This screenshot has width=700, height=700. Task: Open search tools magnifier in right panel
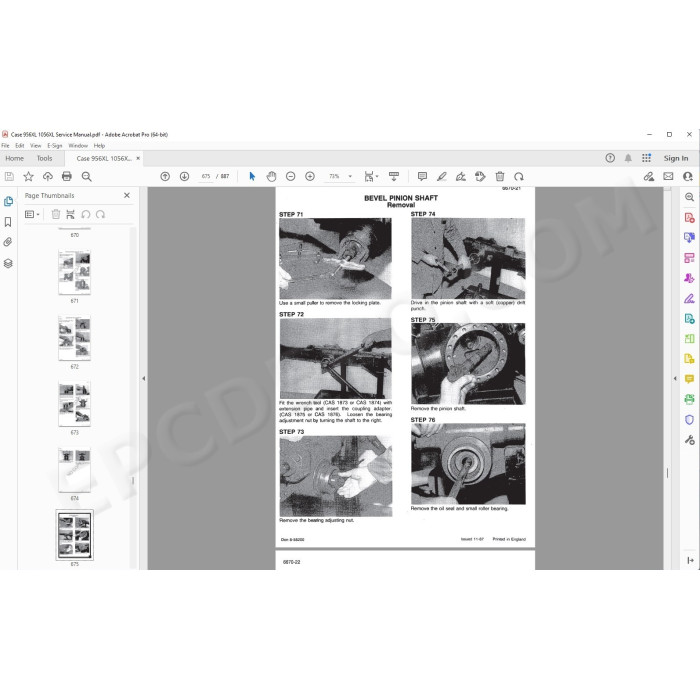point(689,197)
